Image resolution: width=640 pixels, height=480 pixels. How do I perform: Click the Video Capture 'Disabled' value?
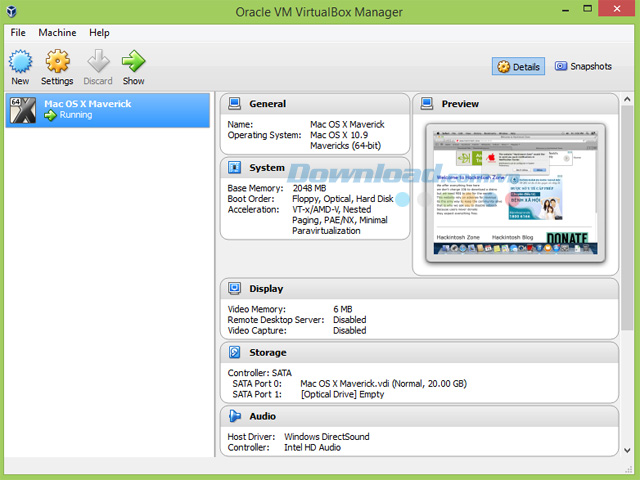(350, 330)
